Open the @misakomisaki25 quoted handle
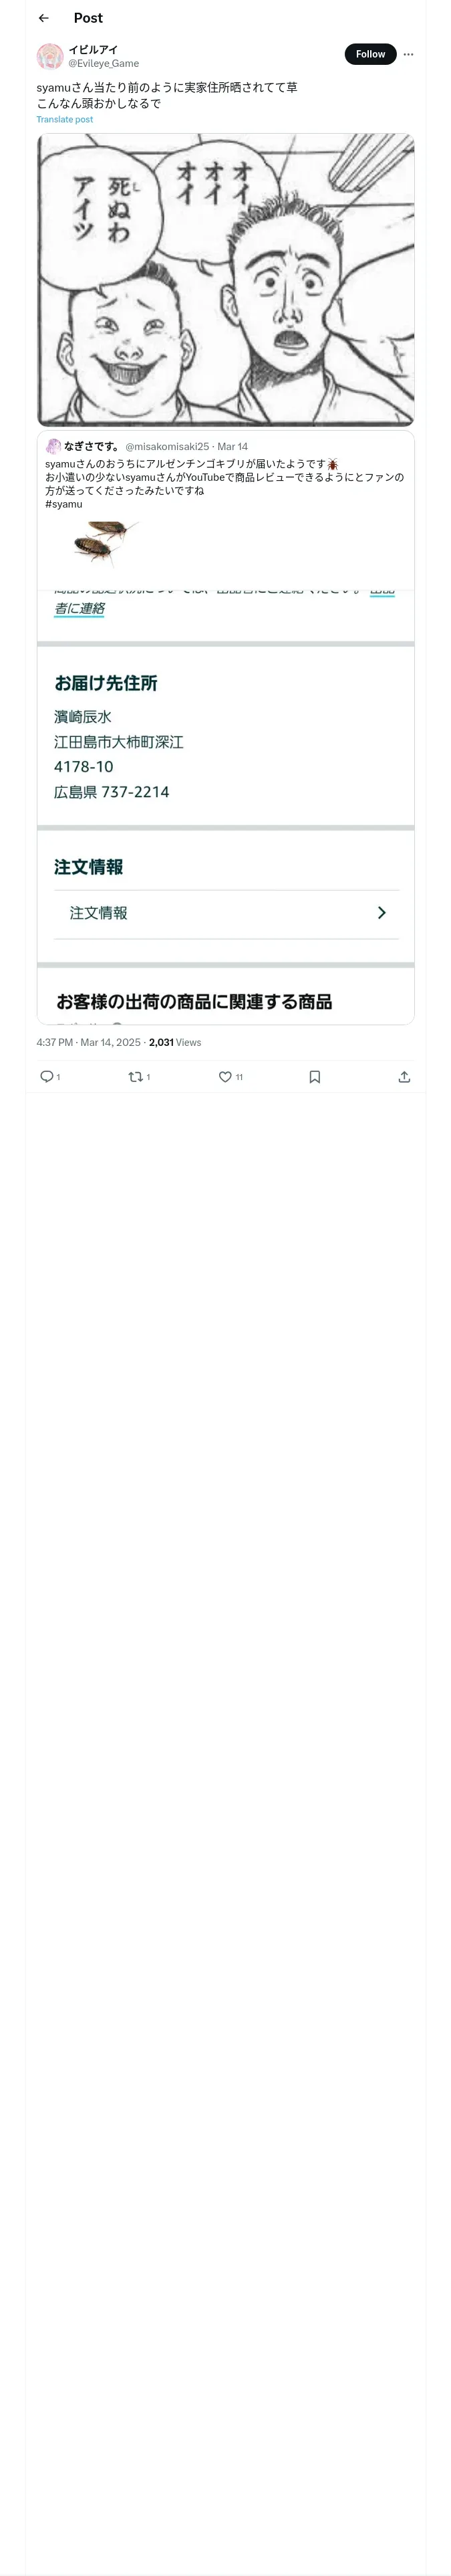The height and width of the screenshot is (2576, 451). click(x=167, y=446)
